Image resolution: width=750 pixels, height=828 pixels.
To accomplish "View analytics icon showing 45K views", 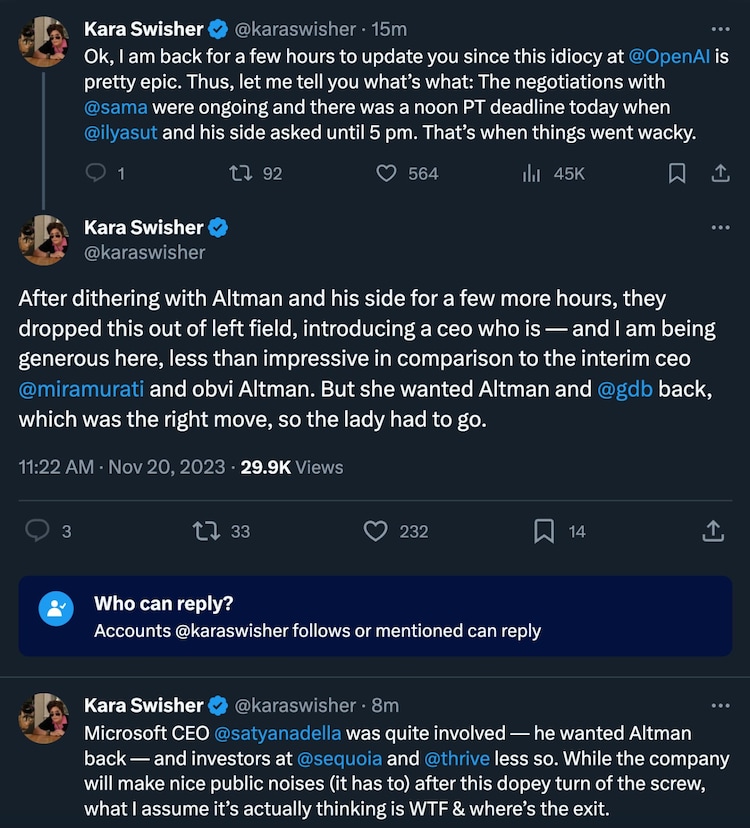I will 532,173.
